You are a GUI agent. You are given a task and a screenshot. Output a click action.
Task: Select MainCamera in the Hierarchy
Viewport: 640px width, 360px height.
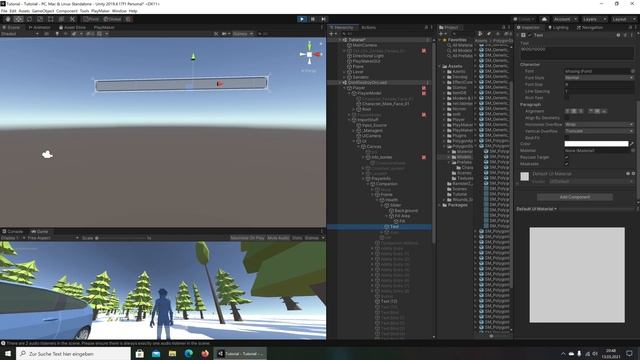[x=364, y=45]
